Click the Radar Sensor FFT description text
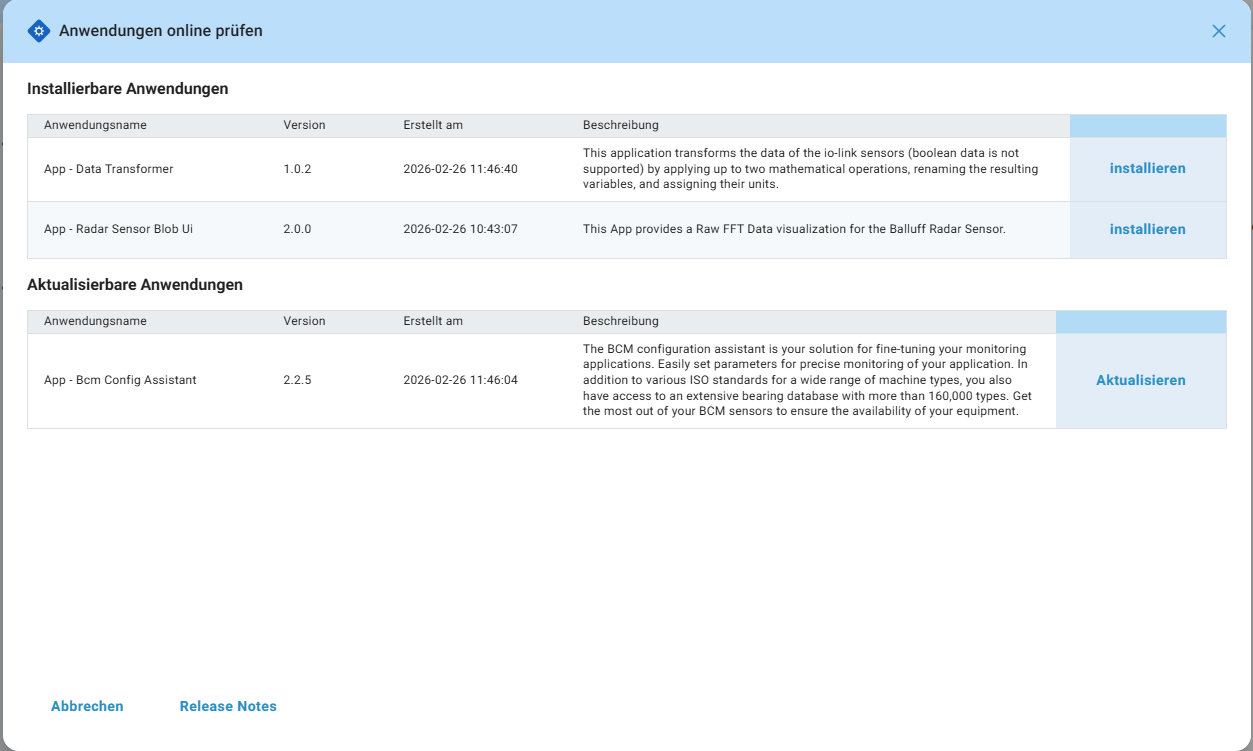 point(793,229)
